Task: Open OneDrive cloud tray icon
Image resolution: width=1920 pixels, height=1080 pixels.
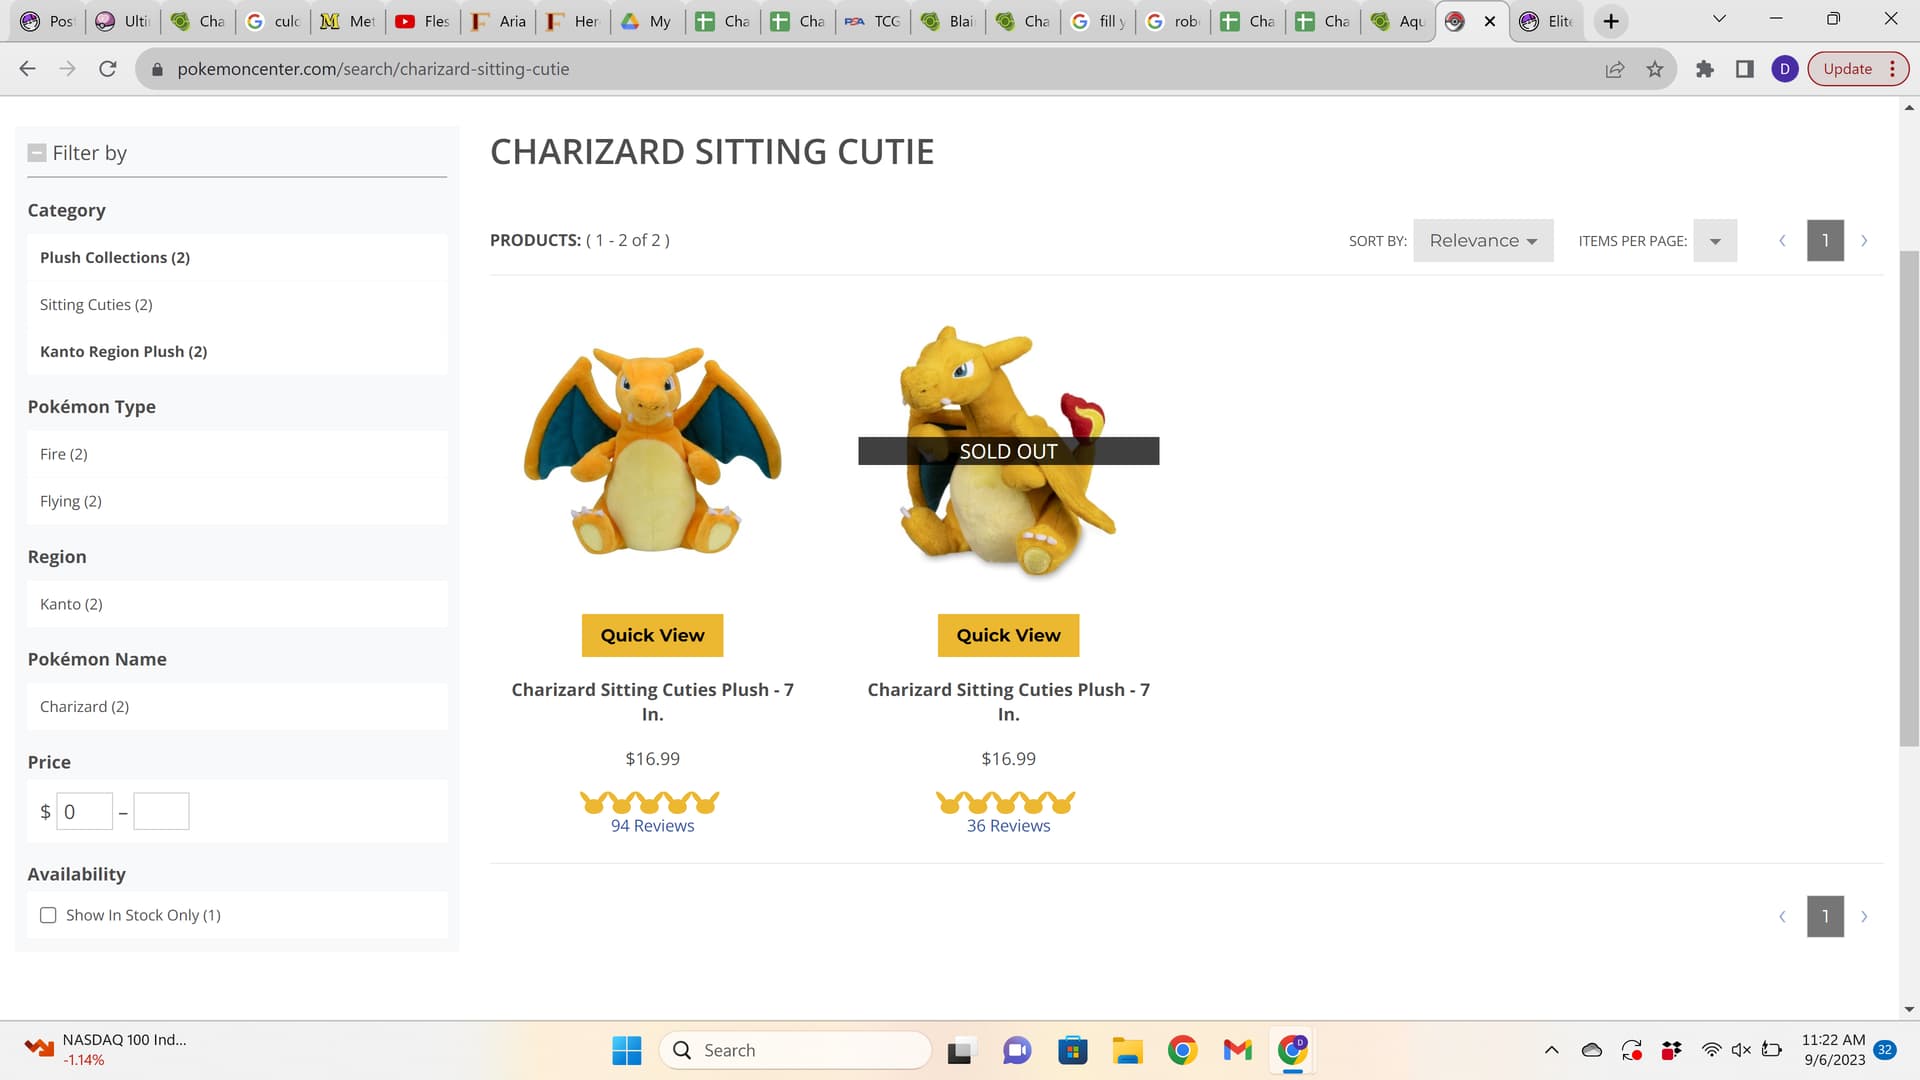Action: pos(1592,1050)
